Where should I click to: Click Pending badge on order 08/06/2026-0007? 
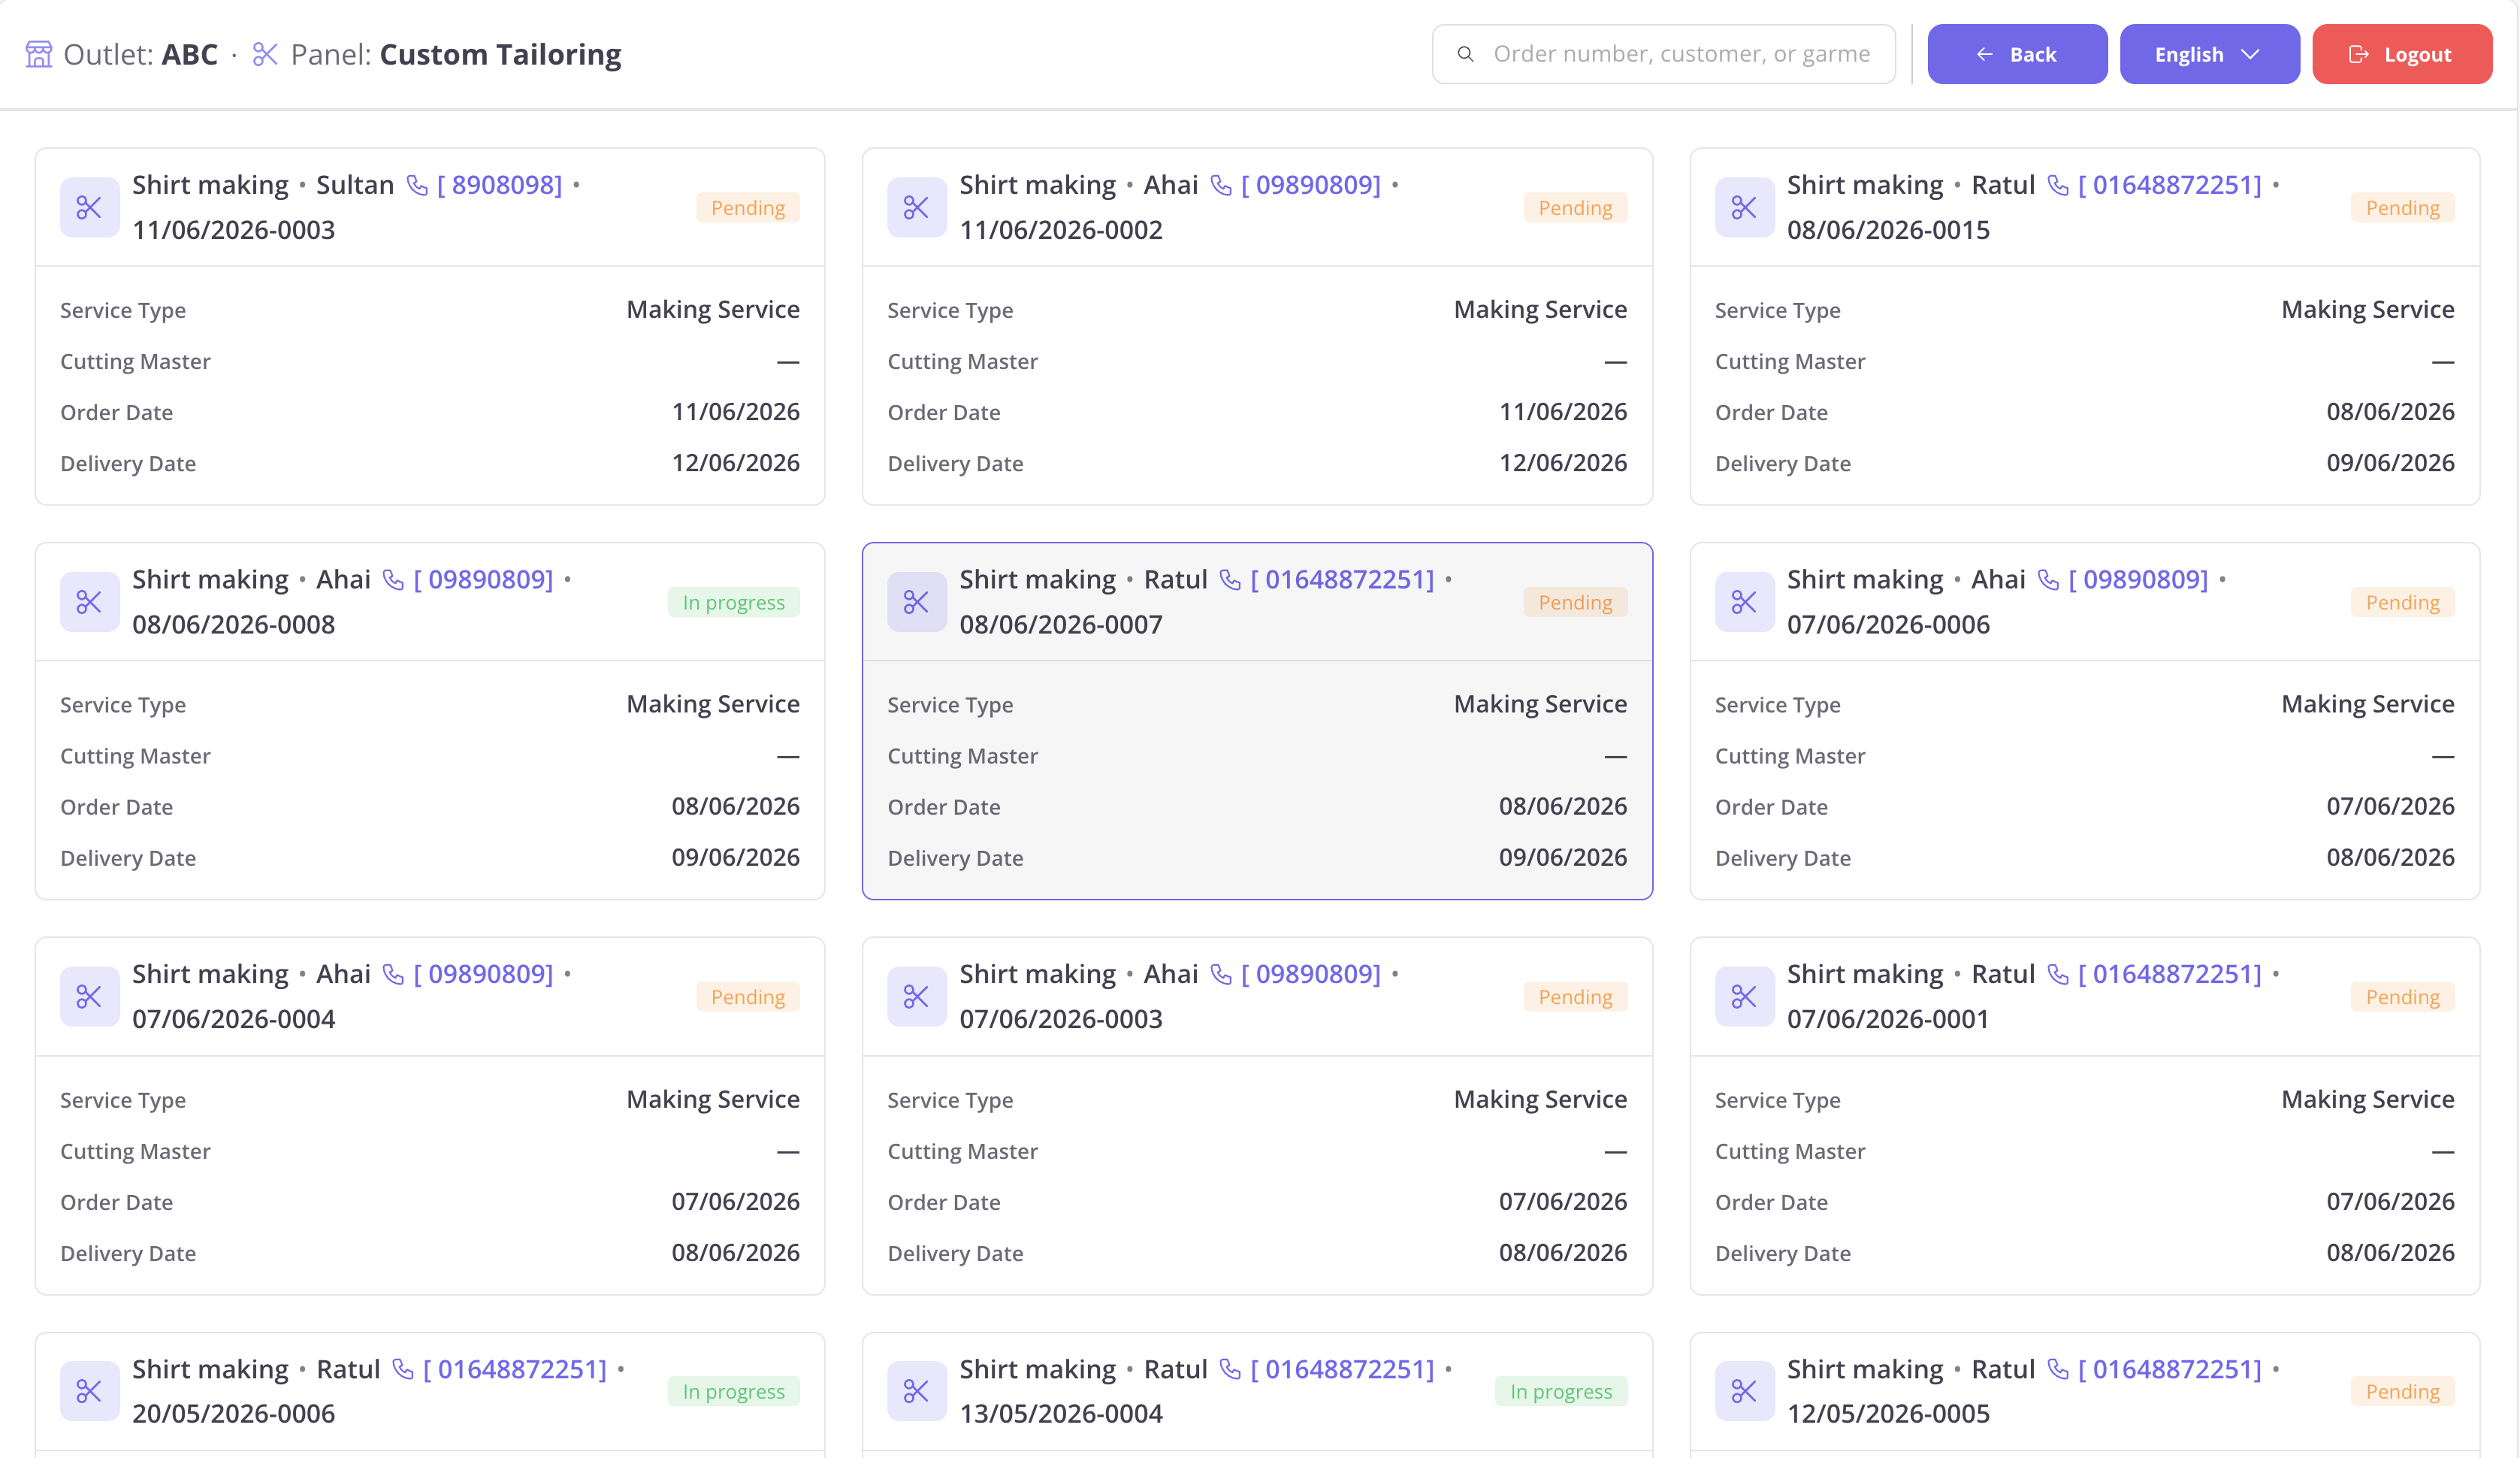1575,602
